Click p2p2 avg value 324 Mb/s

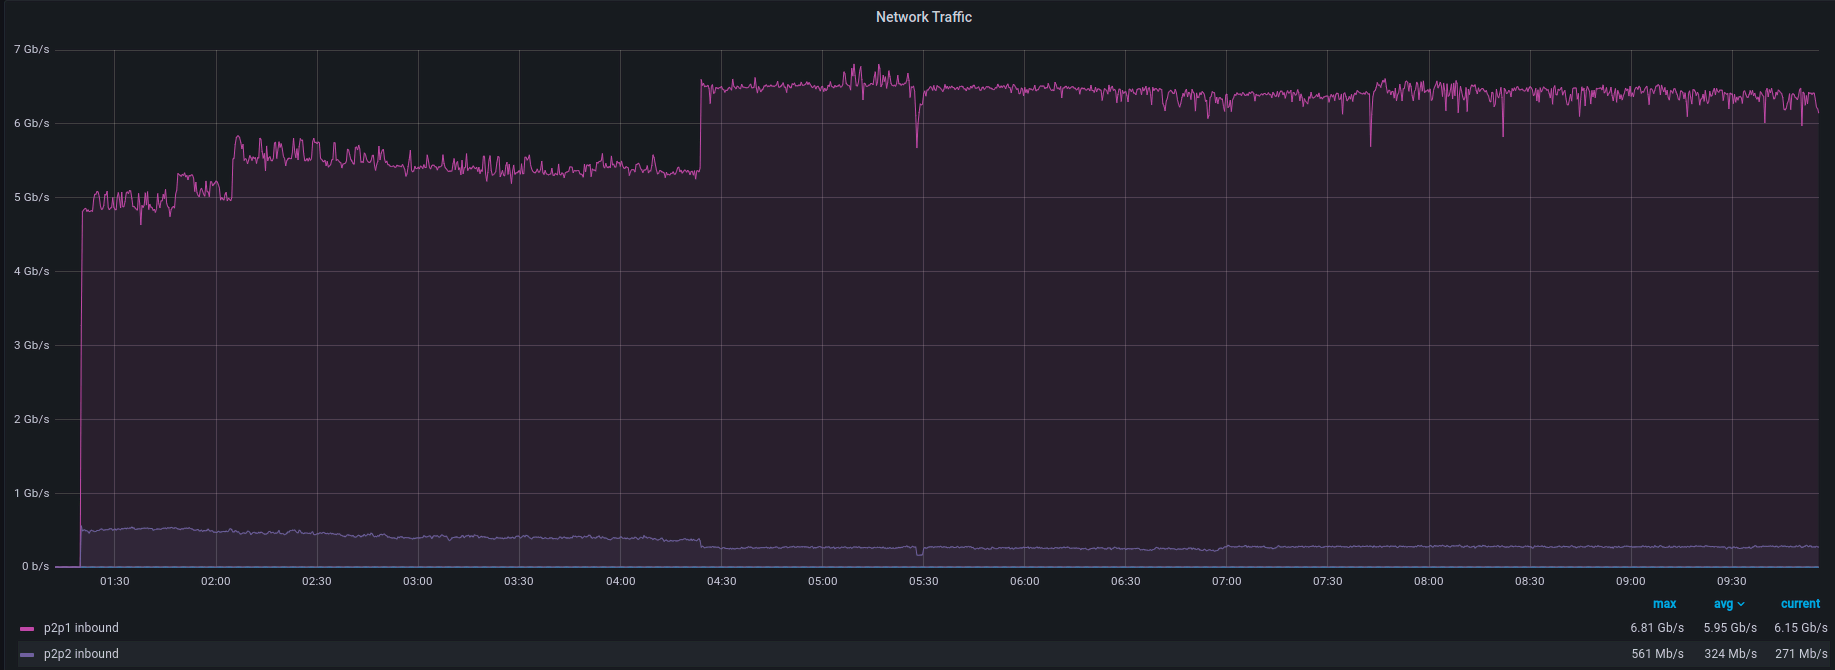pyautogui.click(x=1730, y=654)
